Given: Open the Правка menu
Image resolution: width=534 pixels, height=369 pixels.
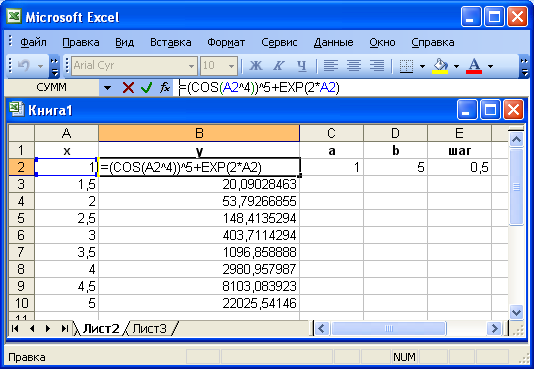Looking at the screenshot, I should (x=81, y=43).
